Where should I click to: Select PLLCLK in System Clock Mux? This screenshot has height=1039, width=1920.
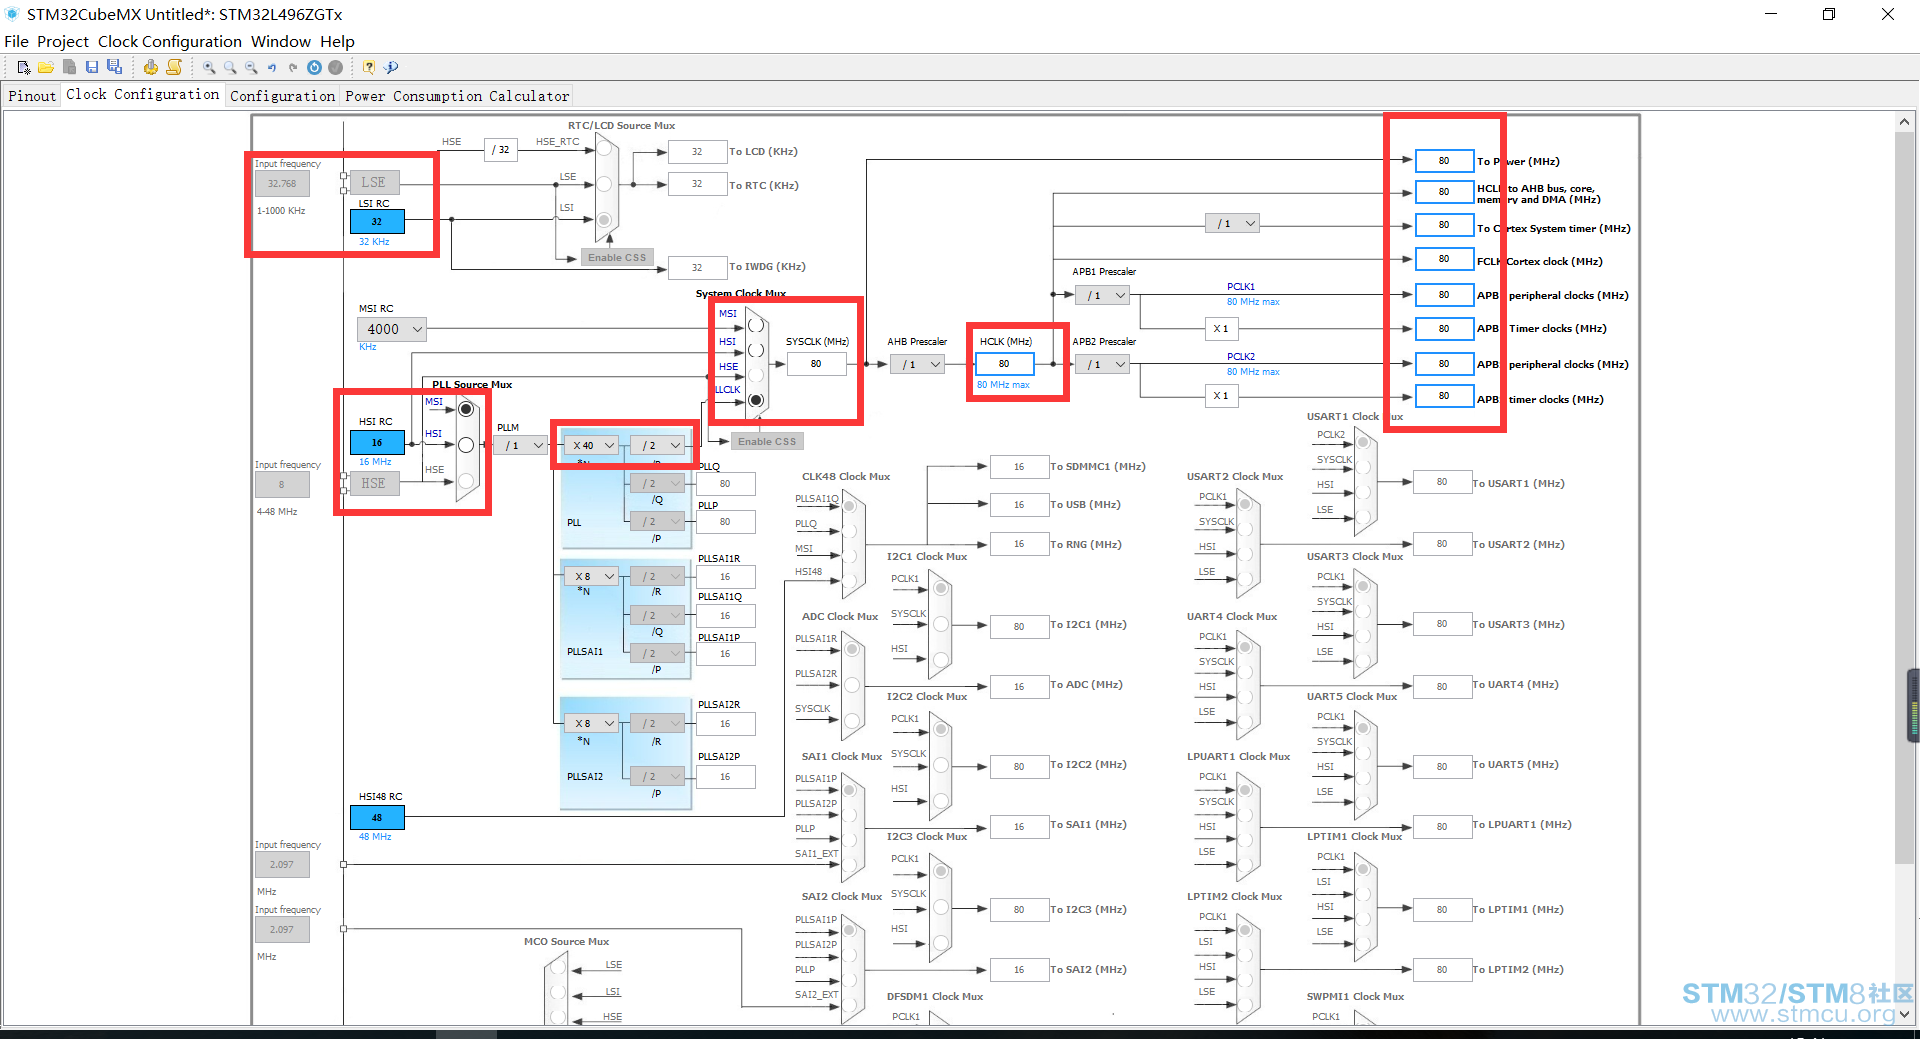[756, 400]
